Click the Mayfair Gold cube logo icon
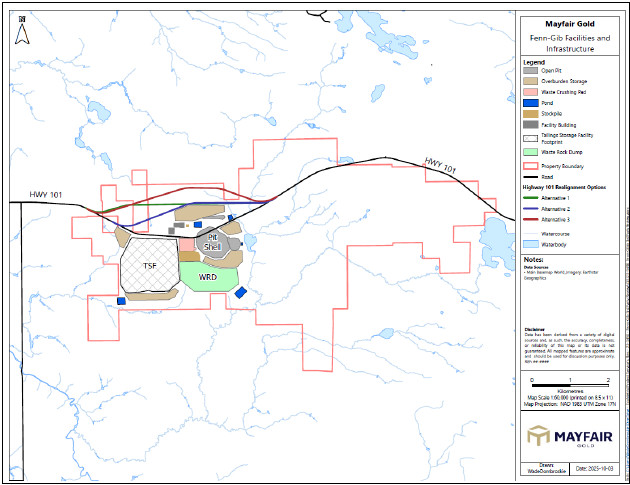 [x=538, y=435]
